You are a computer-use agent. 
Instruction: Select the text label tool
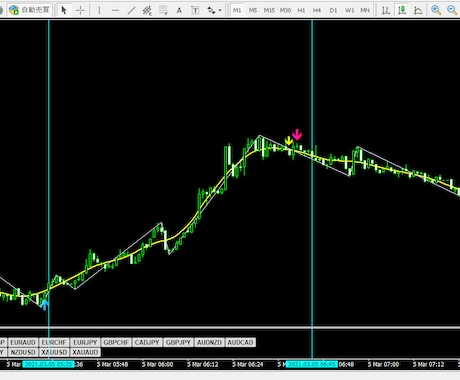[195, 10]
